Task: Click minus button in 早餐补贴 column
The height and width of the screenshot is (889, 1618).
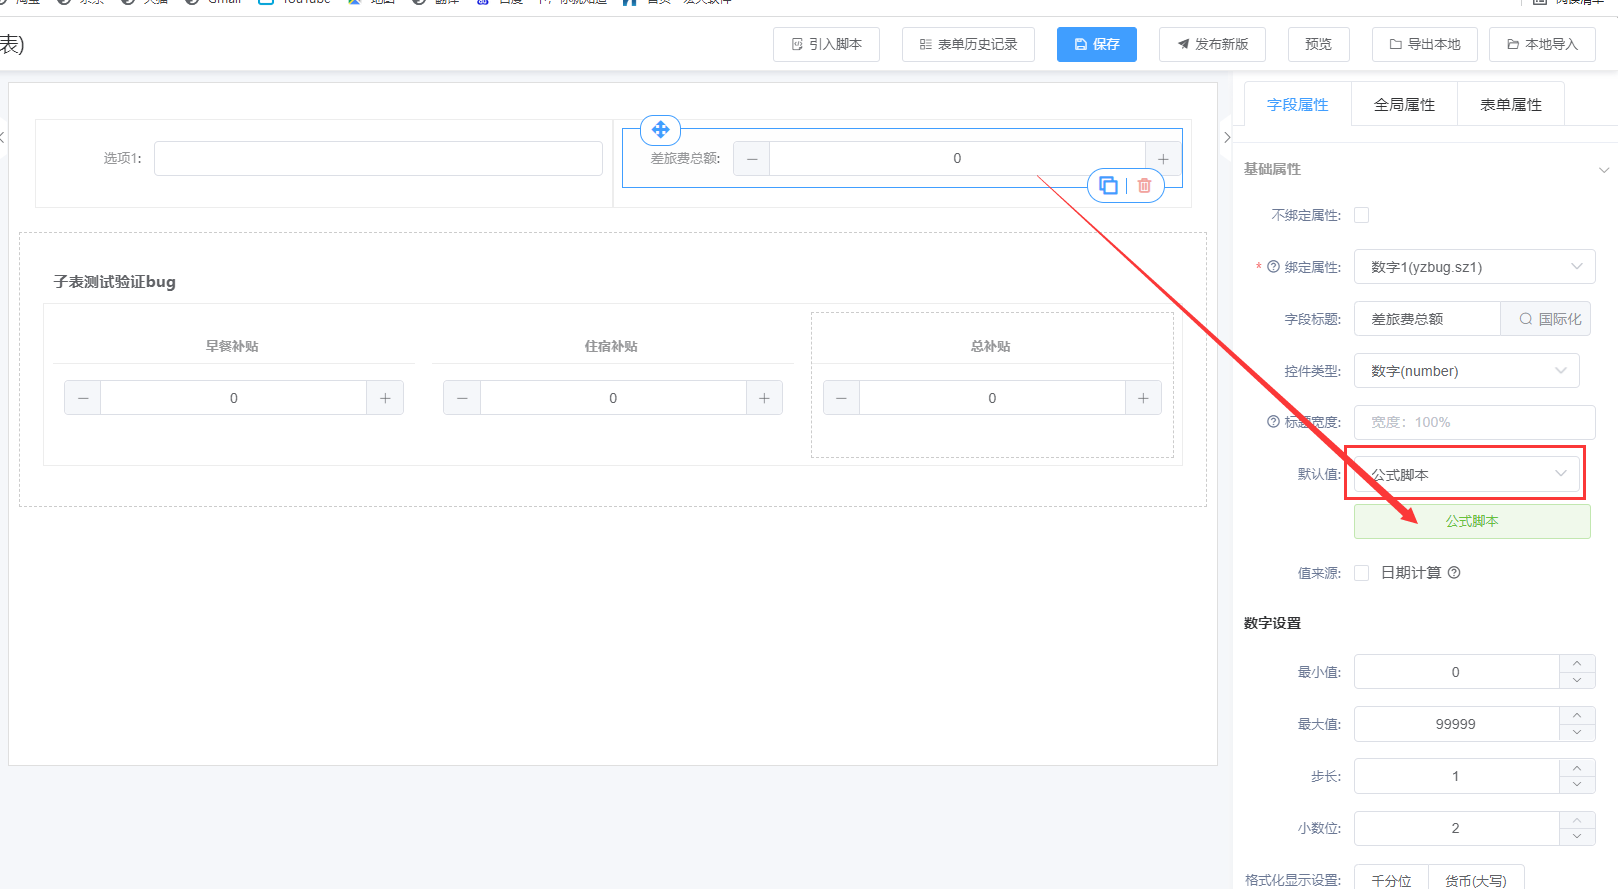Action: pos(83,398)
